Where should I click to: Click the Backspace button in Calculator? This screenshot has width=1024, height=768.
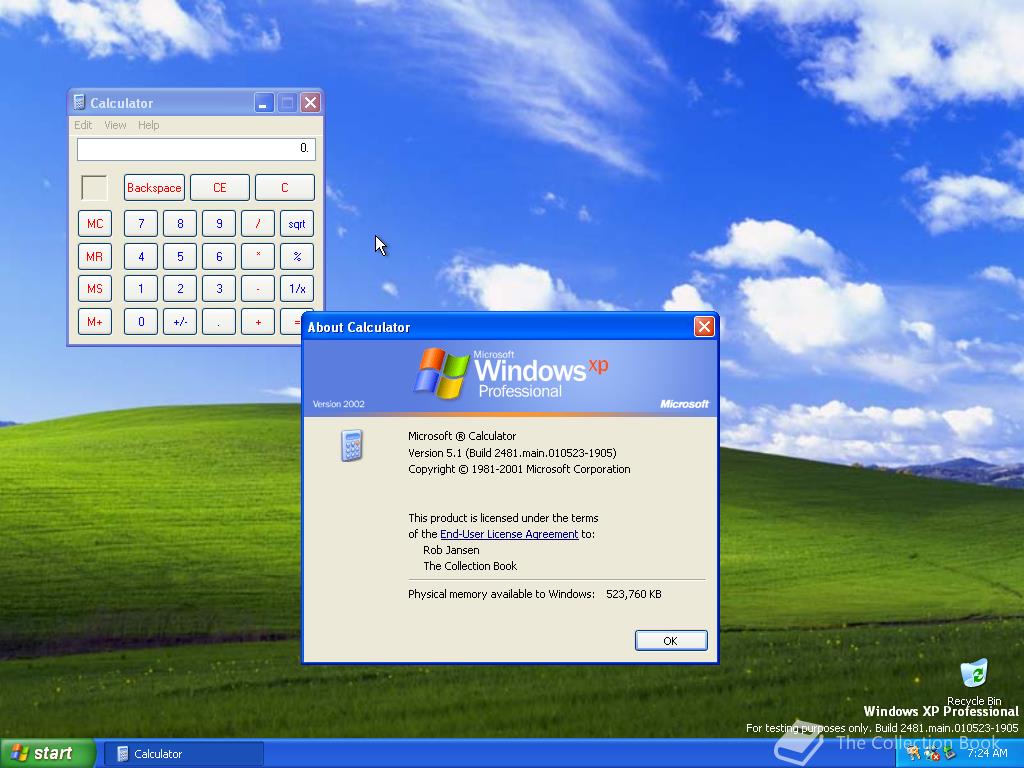[154, 187]
